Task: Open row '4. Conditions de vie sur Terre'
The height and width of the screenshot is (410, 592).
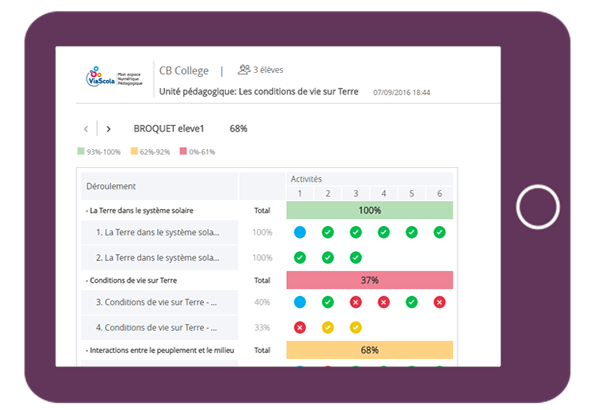Action: point(159,328)
